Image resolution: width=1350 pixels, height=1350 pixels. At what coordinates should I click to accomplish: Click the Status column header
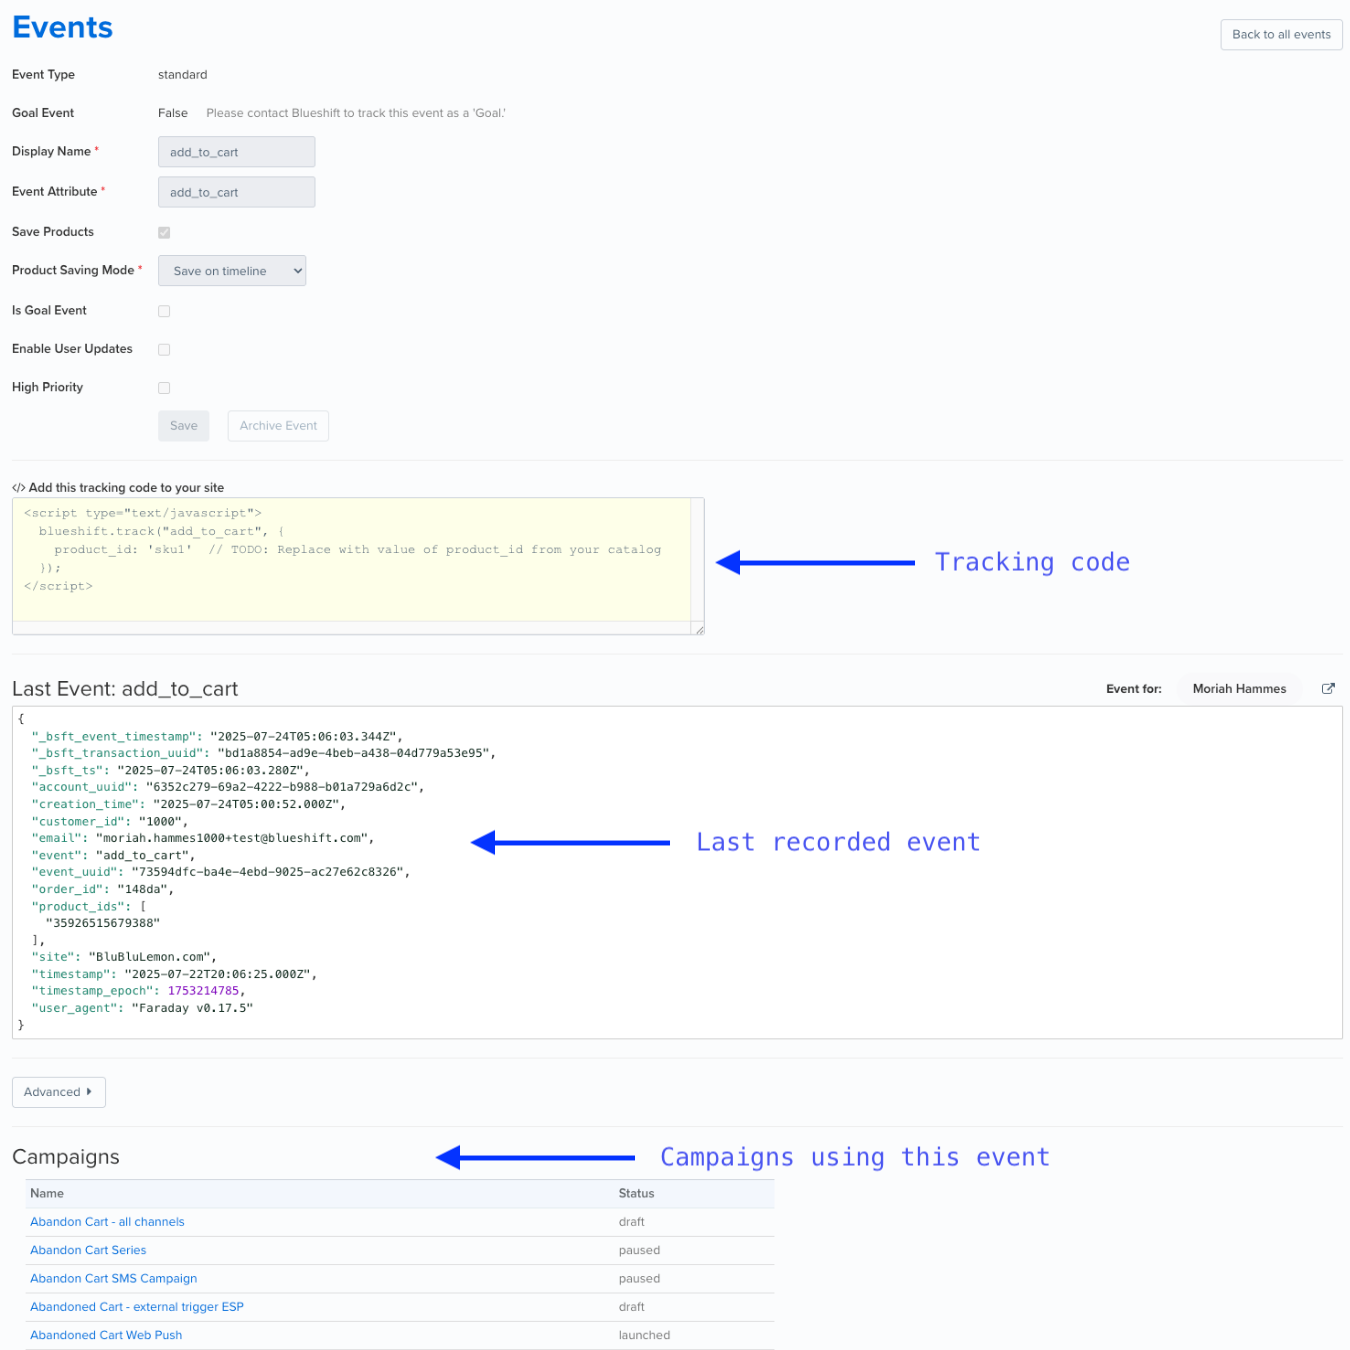pyautogui.click(x=636, y=1193)
